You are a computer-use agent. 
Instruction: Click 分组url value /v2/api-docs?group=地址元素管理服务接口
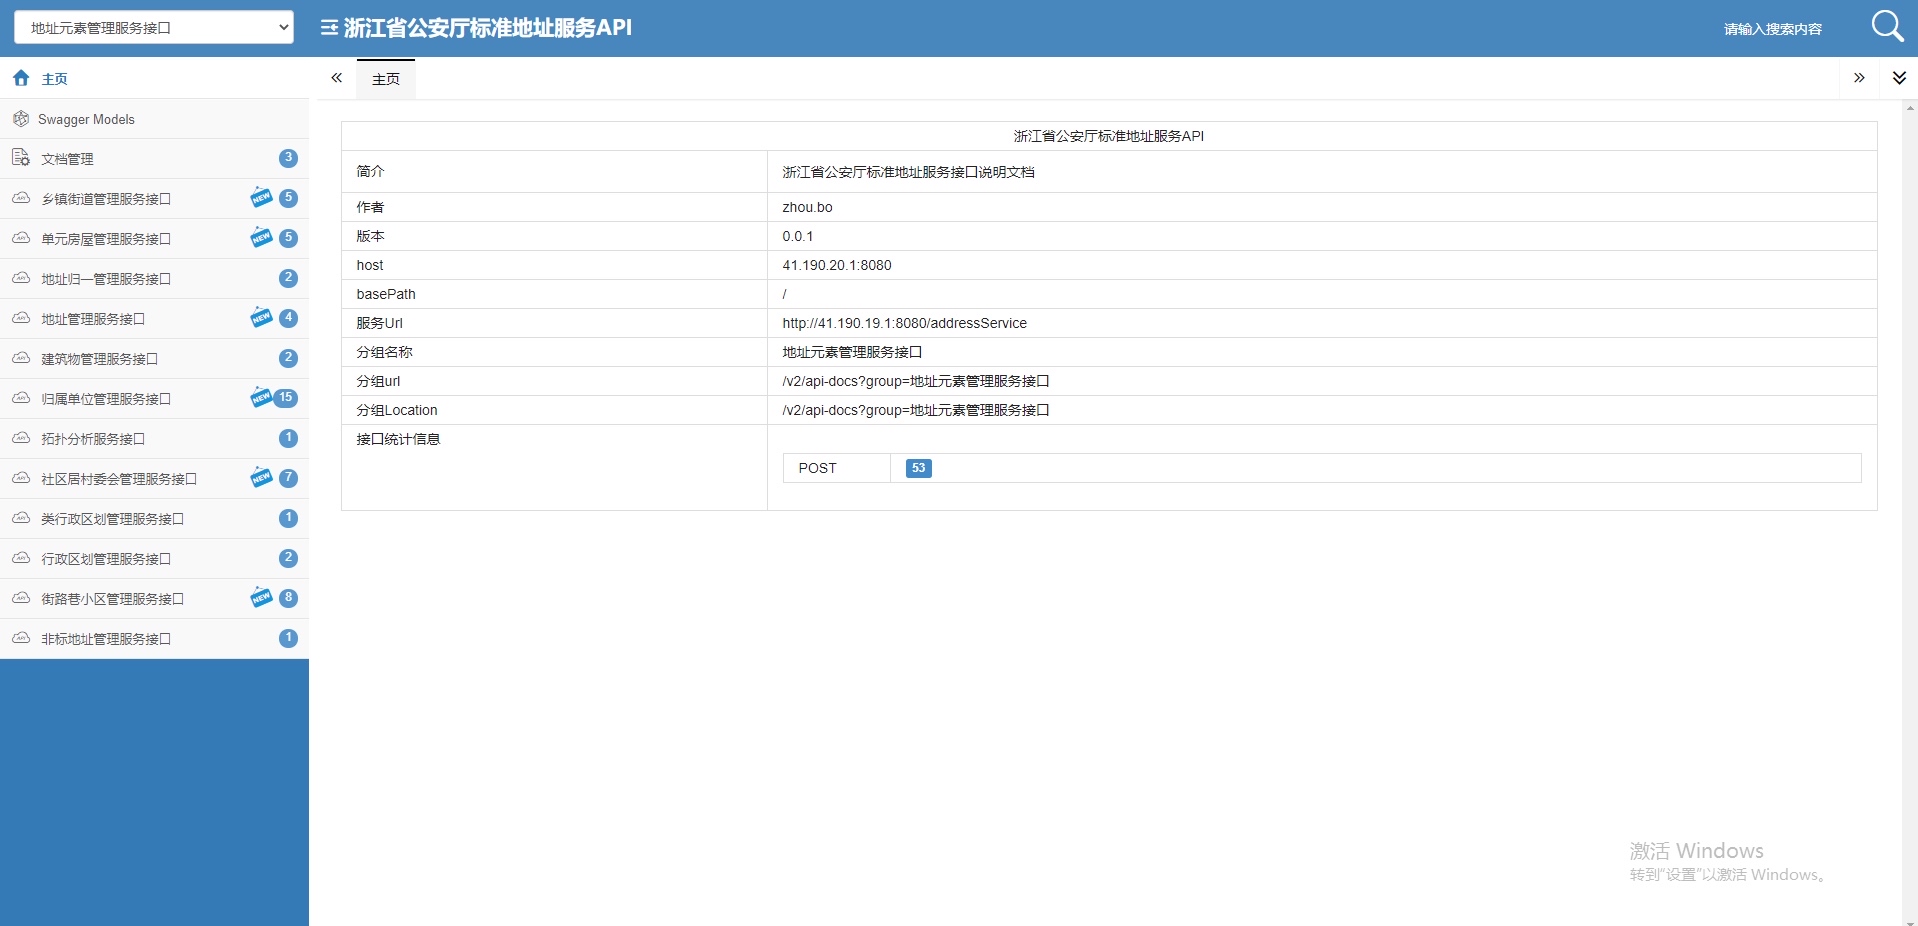tap(916, 381)
